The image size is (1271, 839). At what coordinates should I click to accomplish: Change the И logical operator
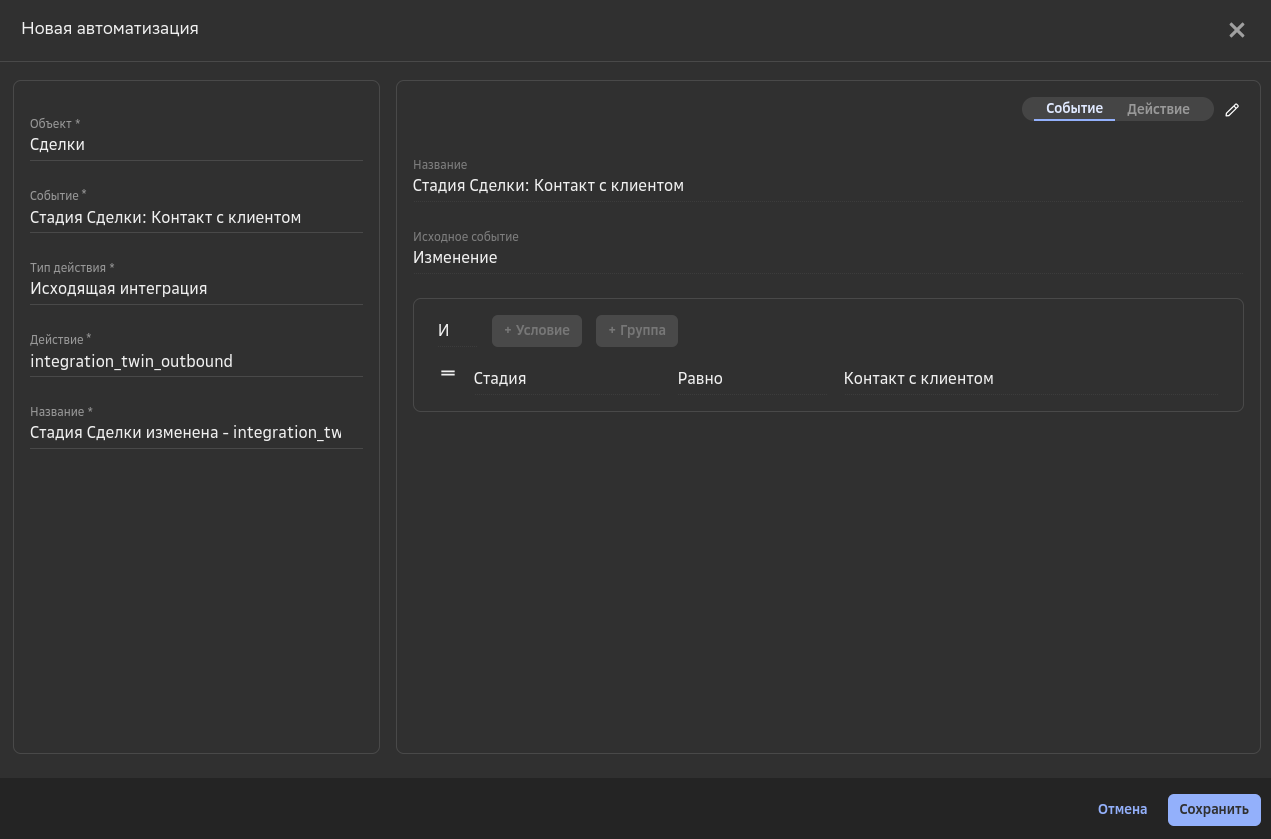[456, 331]
